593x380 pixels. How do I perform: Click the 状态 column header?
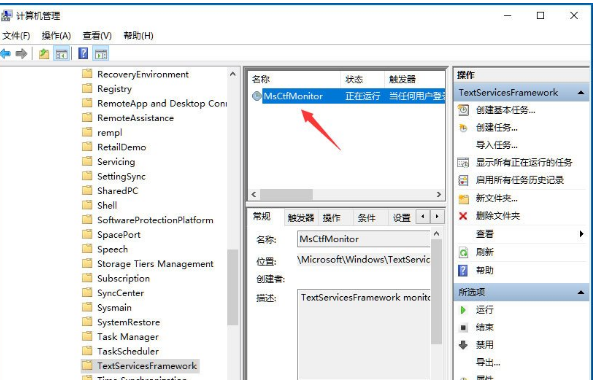(362, 79)
